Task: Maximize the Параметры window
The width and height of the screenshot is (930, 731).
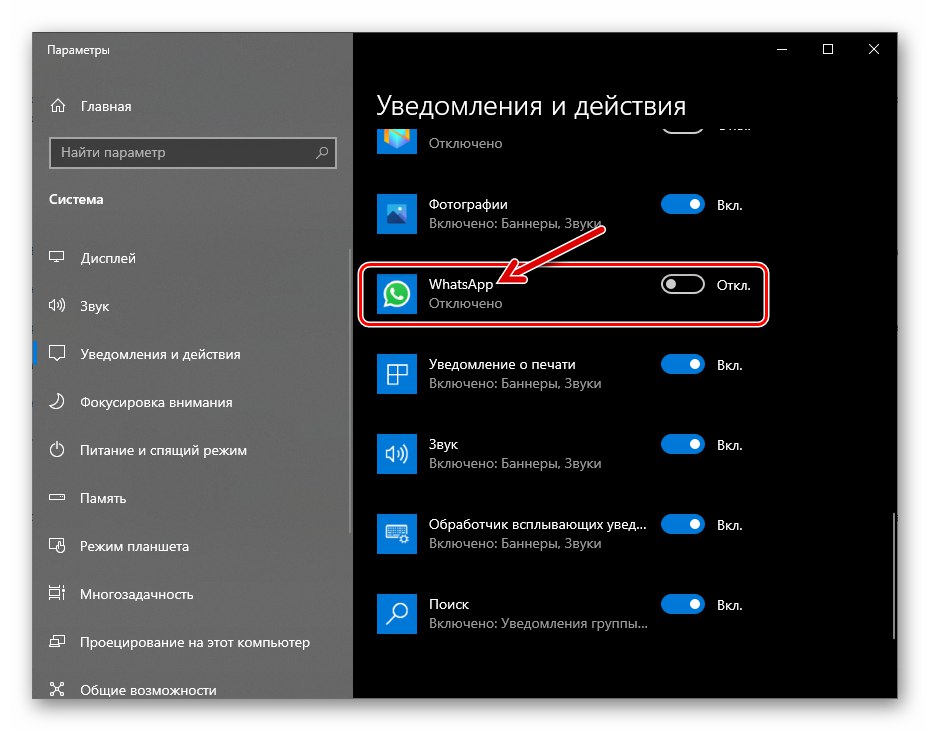Action: click(x=828, y=49)
